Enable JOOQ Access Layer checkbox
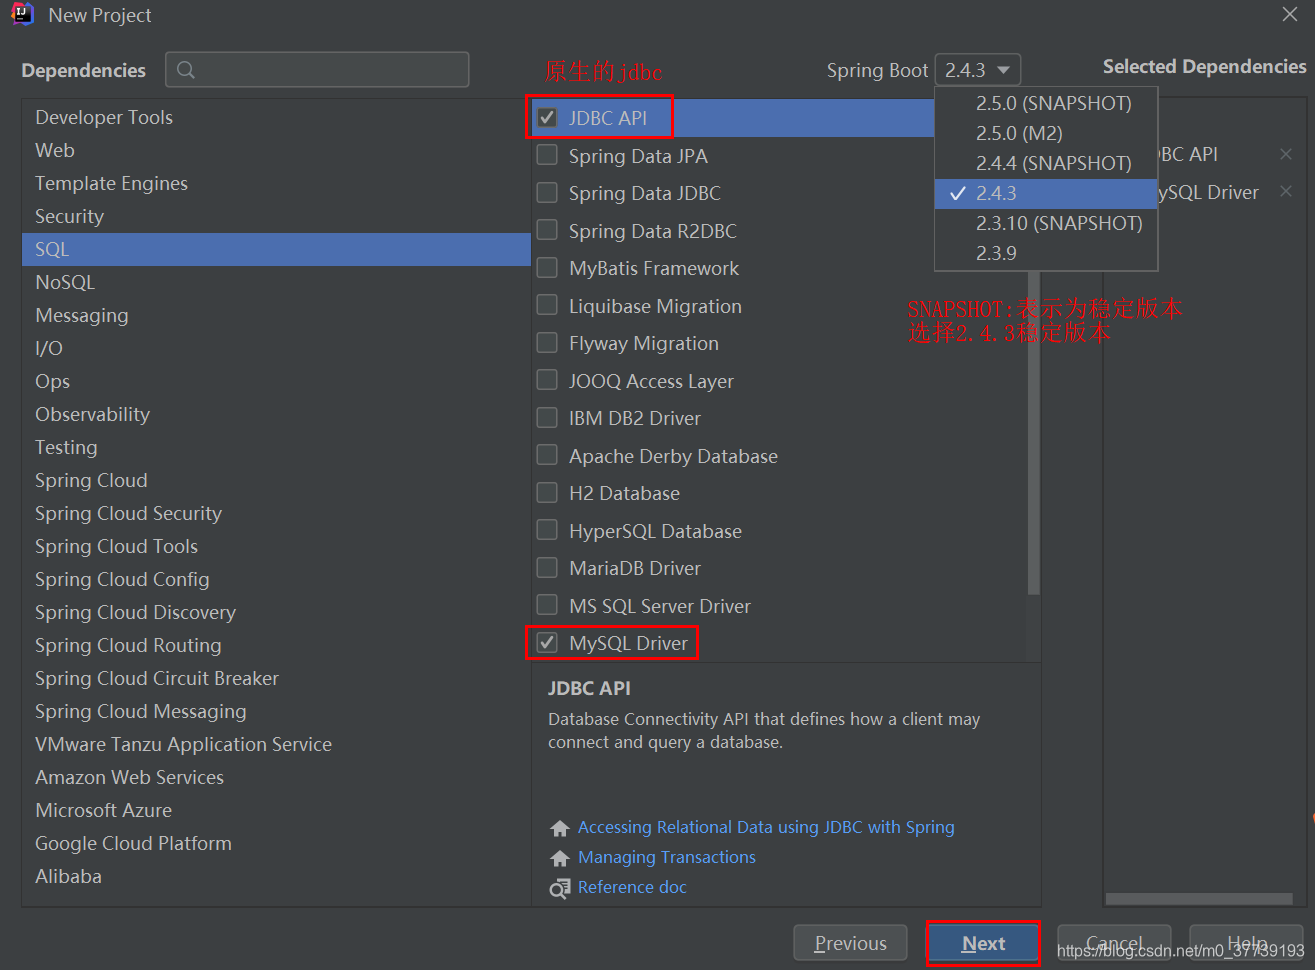Viewport: 1315px width, 970px height. tap(547, 380)
